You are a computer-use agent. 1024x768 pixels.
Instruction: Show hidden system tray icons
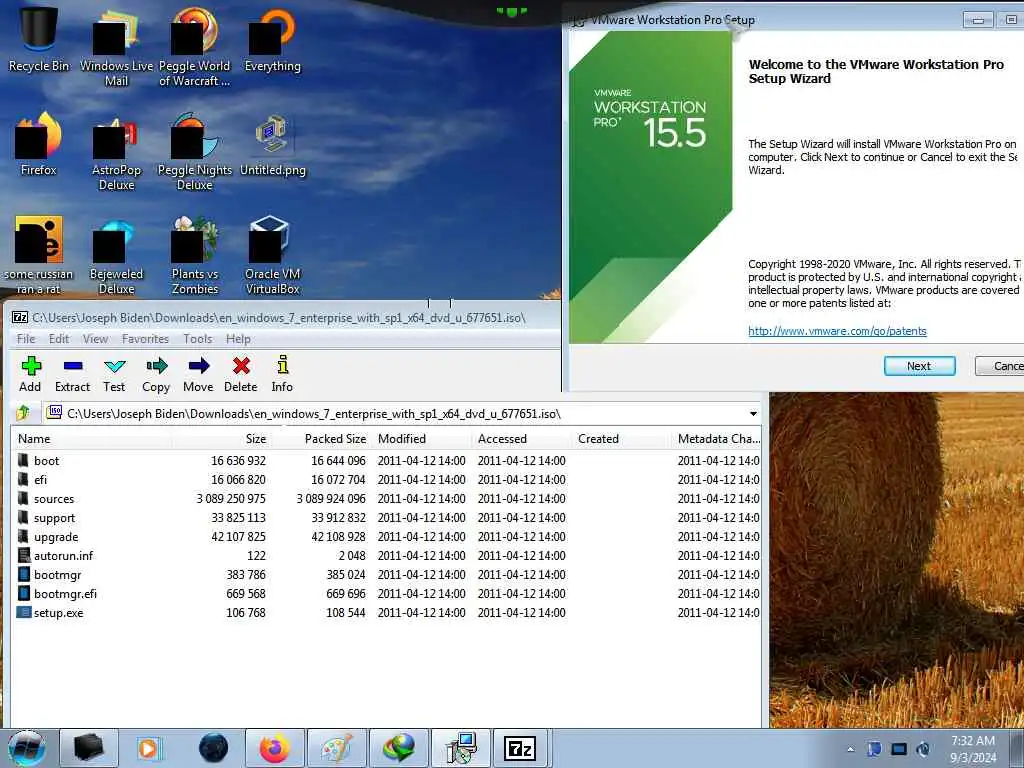tap(850, 749)
